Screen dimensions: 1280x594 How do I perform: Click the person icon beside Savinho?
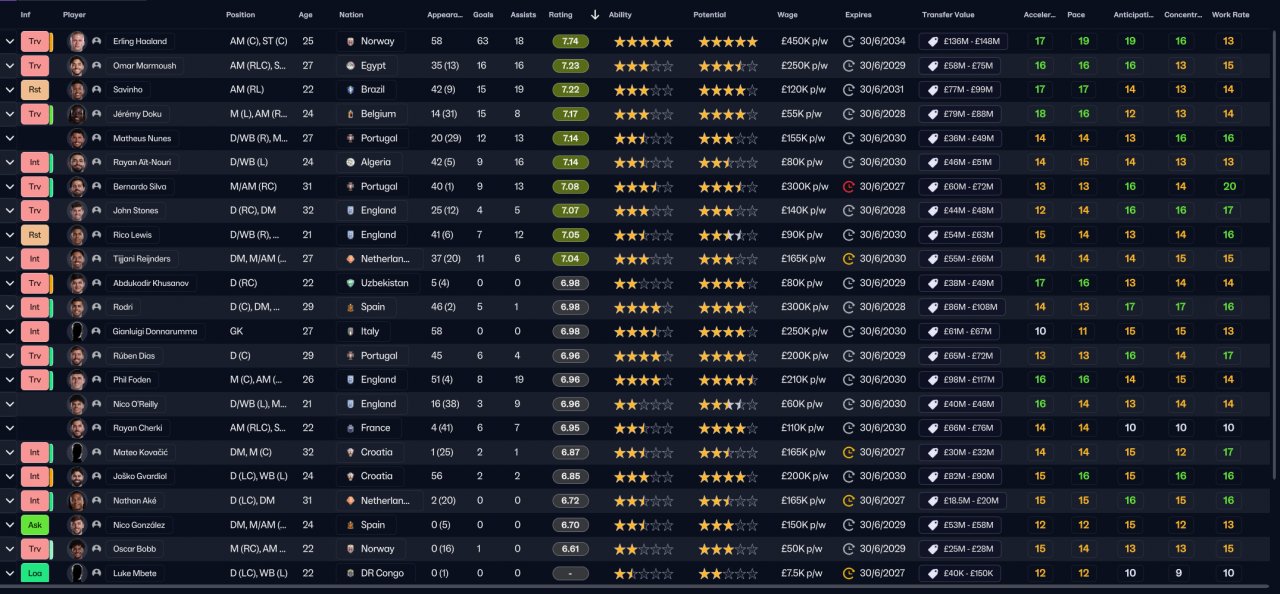(96, 90)
